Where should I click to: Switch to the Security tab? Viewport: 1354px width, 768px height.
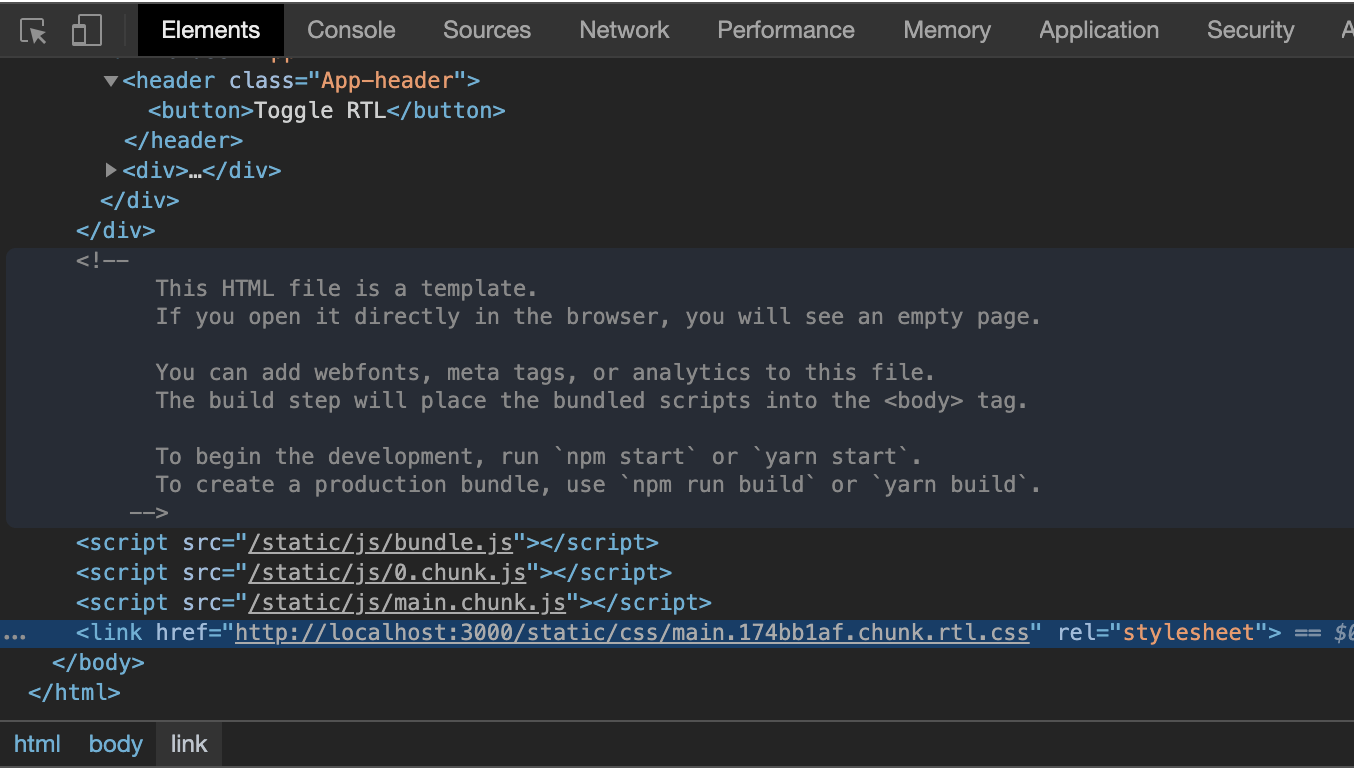coord(1250,30)
